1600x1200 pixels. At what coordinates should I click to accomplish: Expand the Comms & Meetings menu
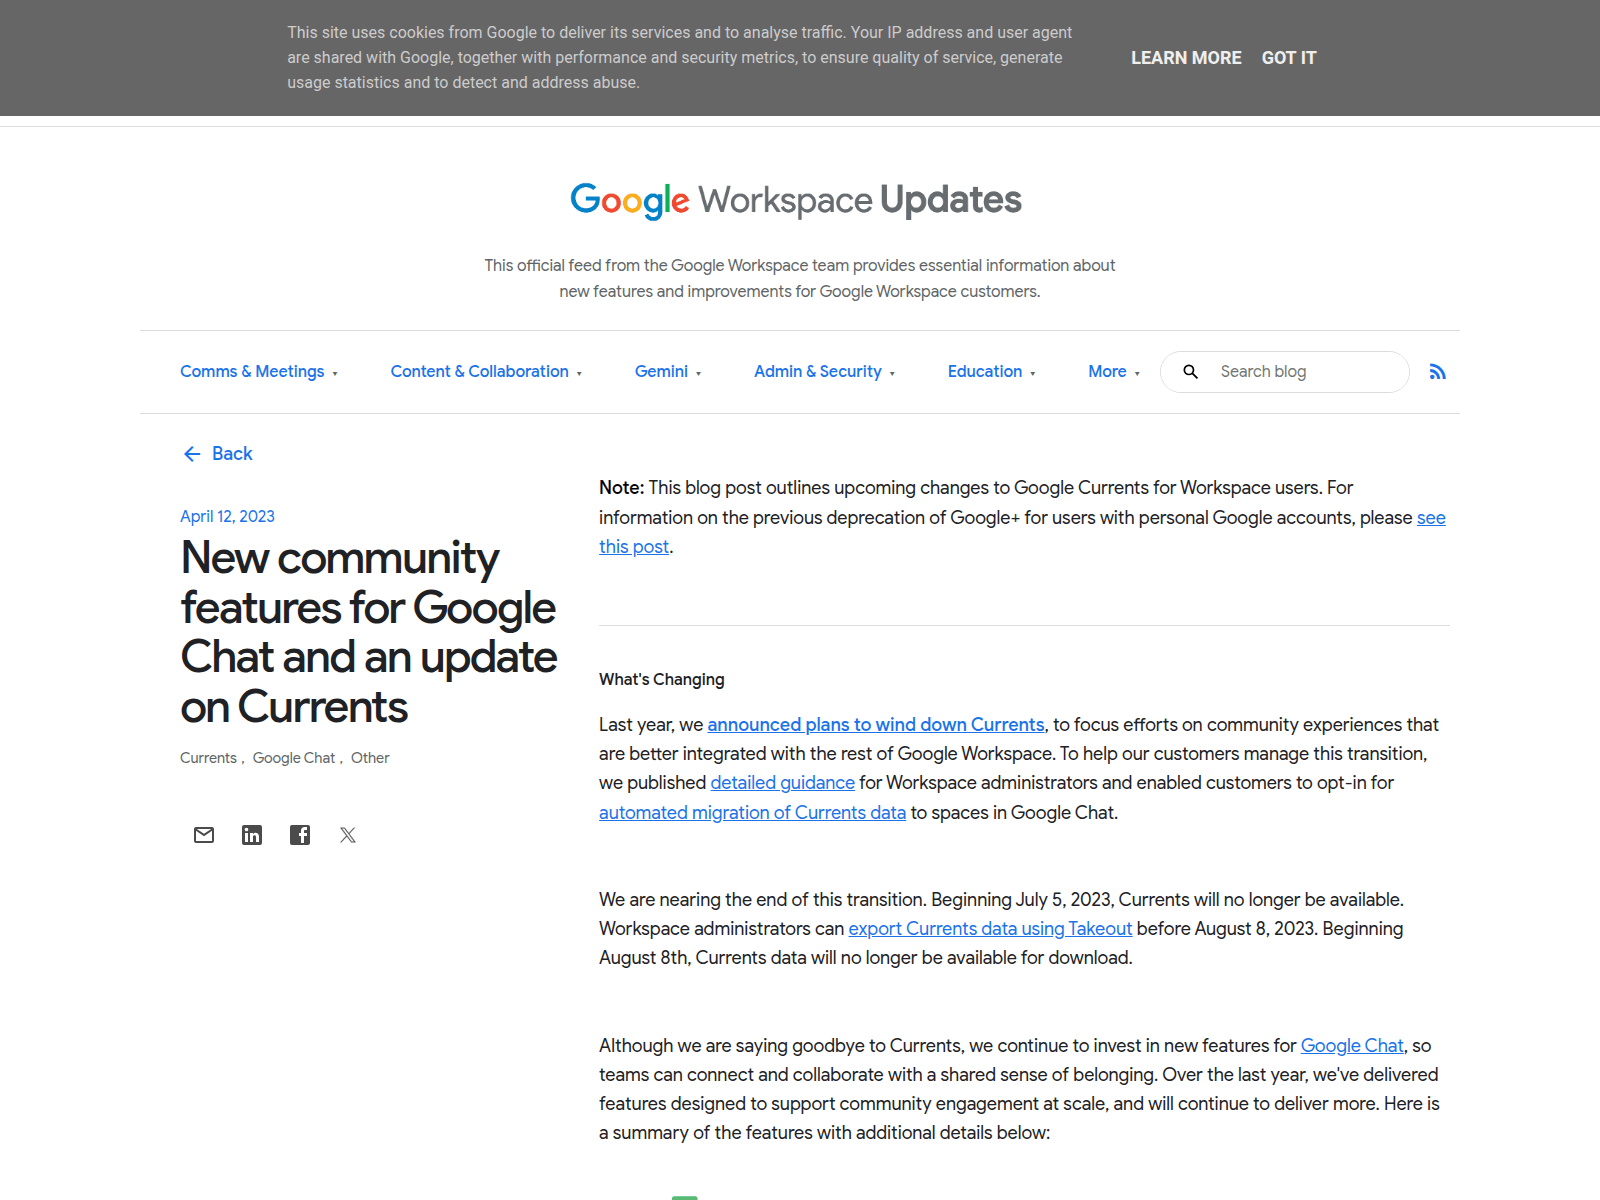tap(259, 372)
